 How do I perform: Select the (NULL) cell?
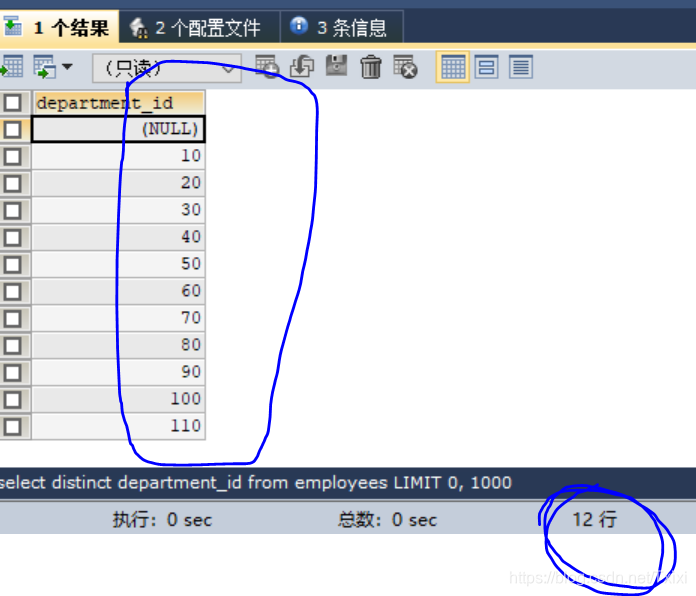[x=119, y=129]
